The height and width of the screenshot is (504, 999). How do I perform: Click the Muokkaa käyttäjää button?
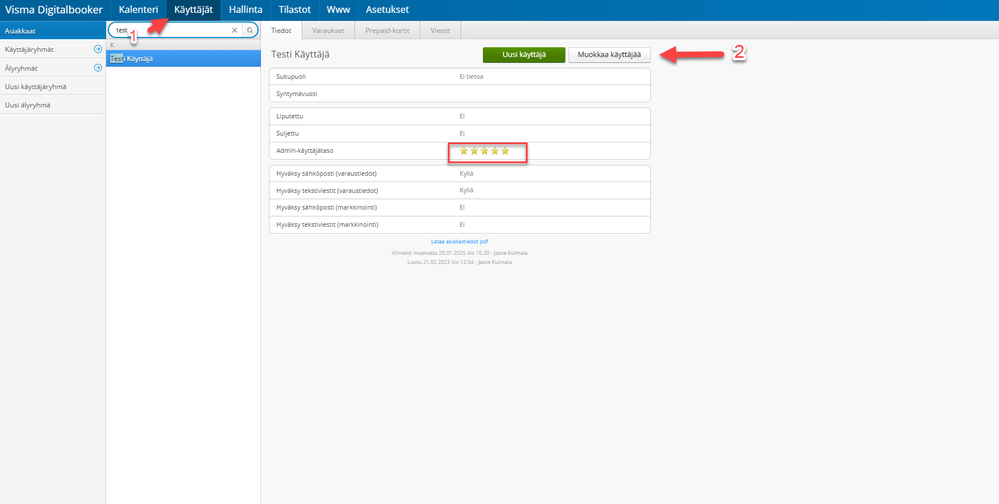click(x=609, y=55)
